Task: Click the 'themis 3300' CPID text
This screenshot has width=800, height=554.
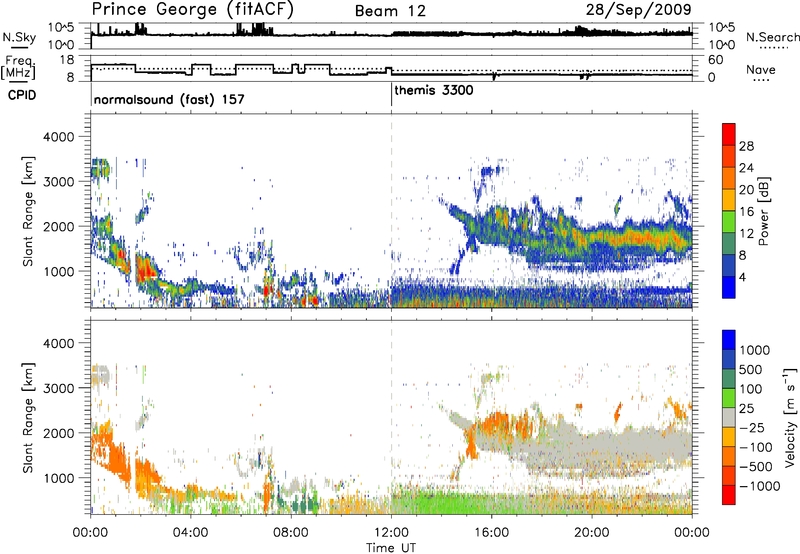Action: [434, 91]
